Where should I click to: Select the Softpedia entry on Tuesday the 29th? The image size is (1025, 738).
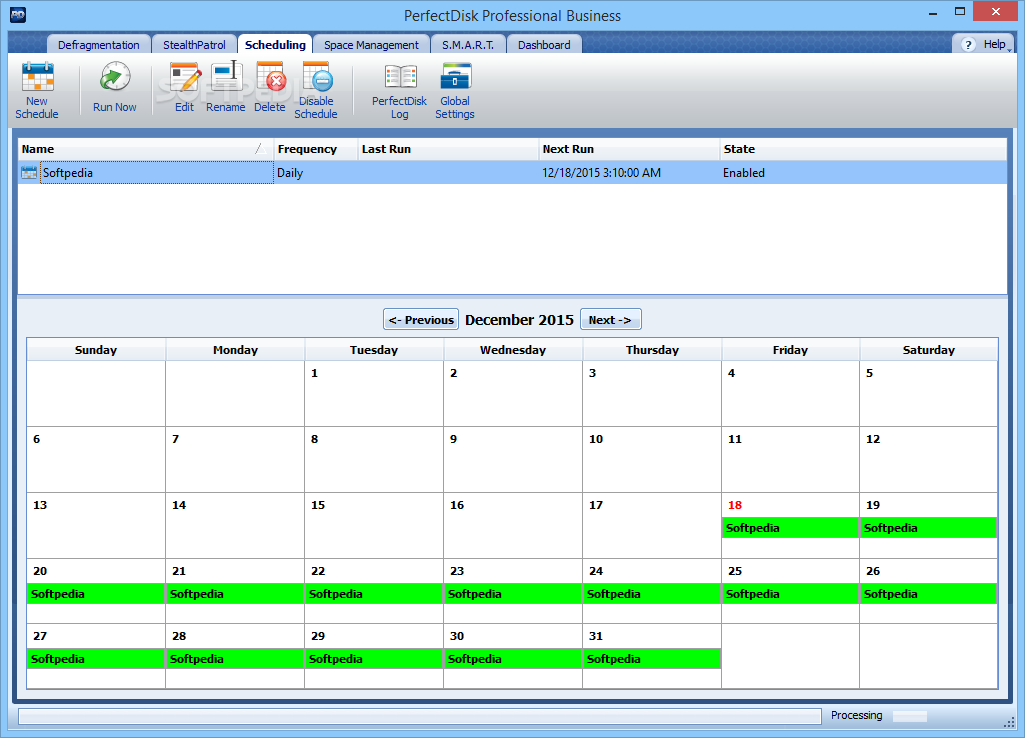pyautogui.click(x=374, y=659)
